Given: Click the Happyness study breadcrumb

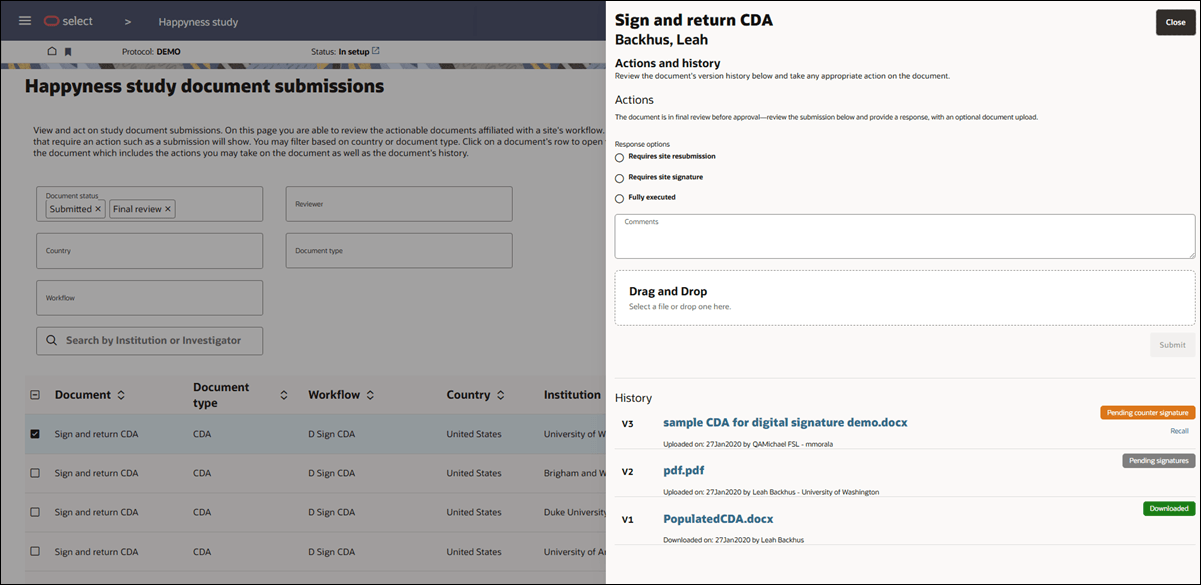Looking at the screenshot, I should point(197,21).
